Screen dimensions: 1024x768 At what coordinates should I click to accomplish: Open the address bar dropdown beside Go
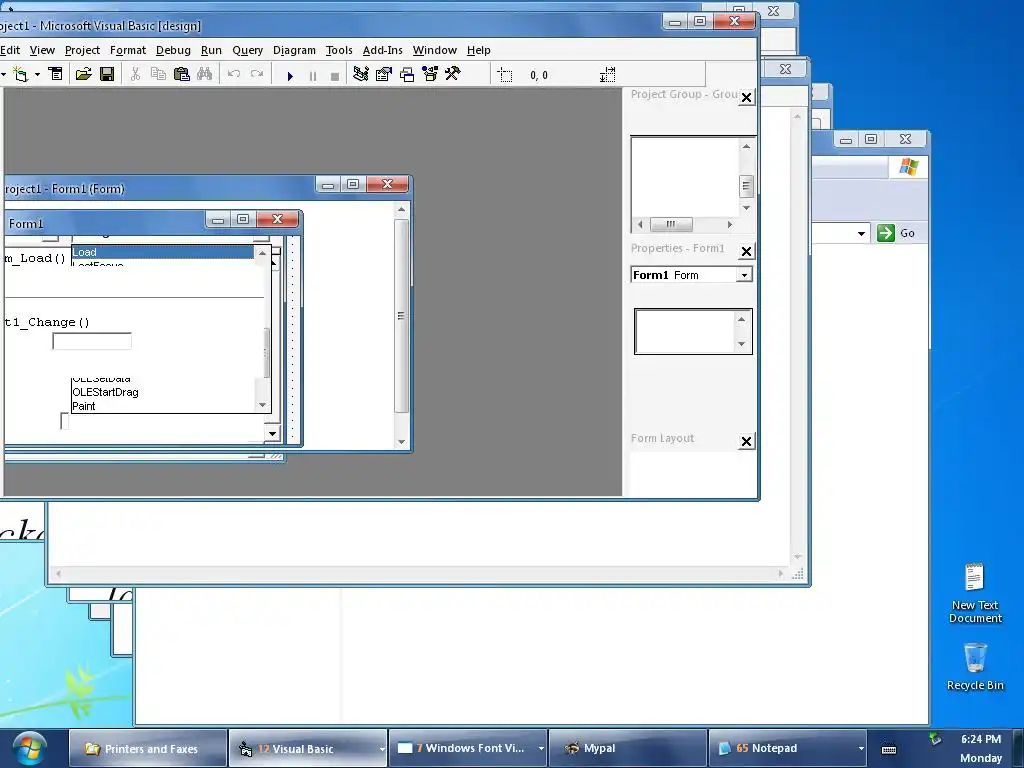861,233
